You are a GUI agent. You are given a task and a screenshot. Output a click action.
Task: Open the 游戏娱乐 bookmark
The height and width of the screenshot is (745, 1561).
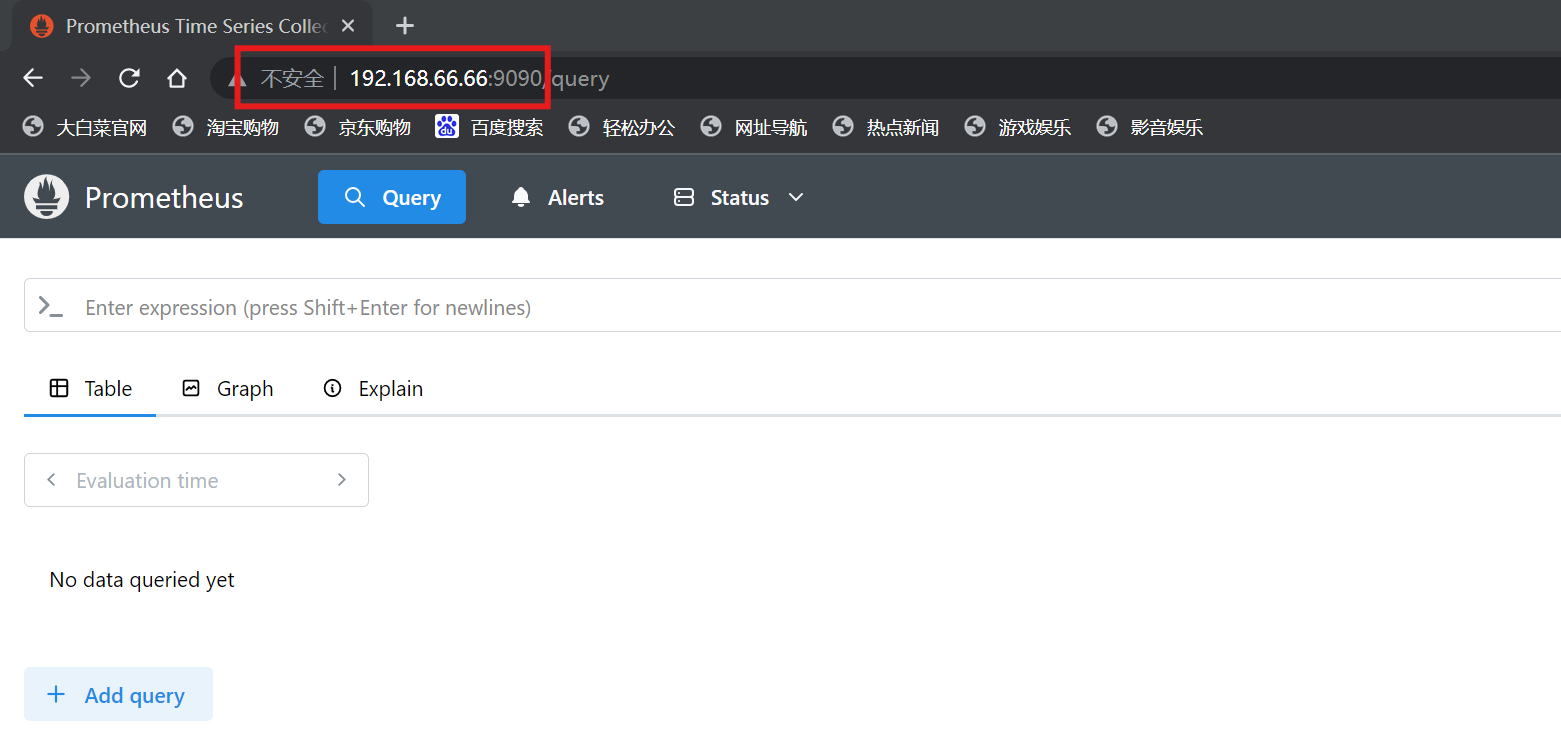point(1018,127)
